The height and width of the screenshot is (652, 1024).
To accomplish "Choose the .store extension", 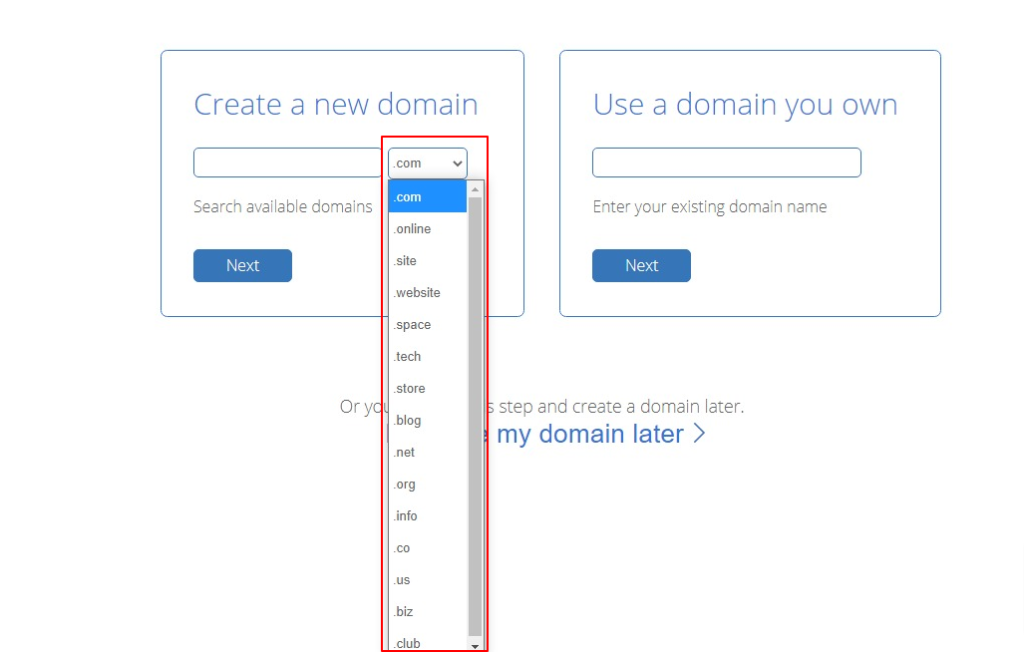I will (428, 389).
